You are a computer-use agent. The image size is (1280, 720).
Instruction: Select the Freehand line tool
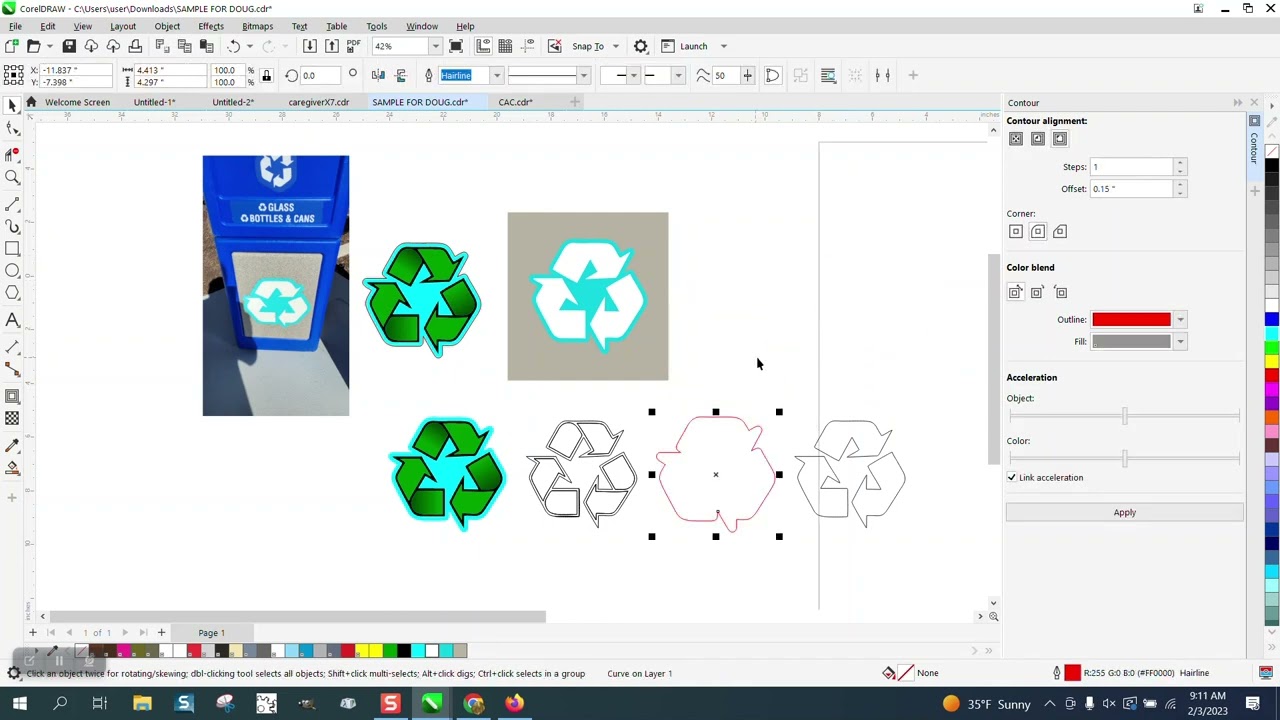(x=12, y=203)
